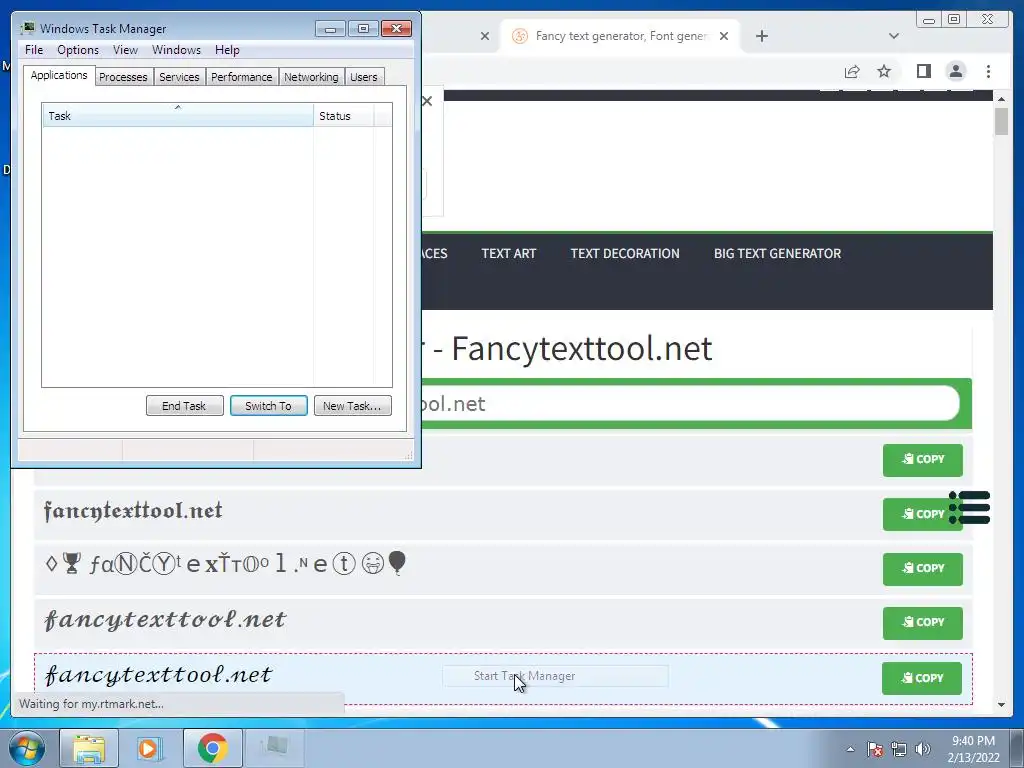This screenshot has height=768, width=1024.
Task: Click the emoji-decorated fancy text row
Action: click(225, 563)
